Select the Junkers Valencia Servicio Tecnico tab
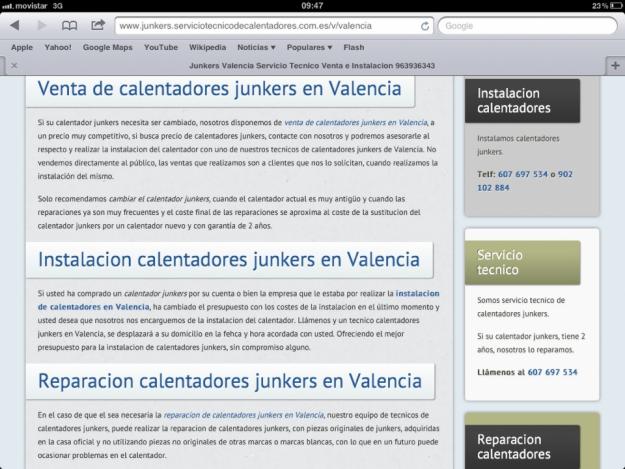 point(312,65)
